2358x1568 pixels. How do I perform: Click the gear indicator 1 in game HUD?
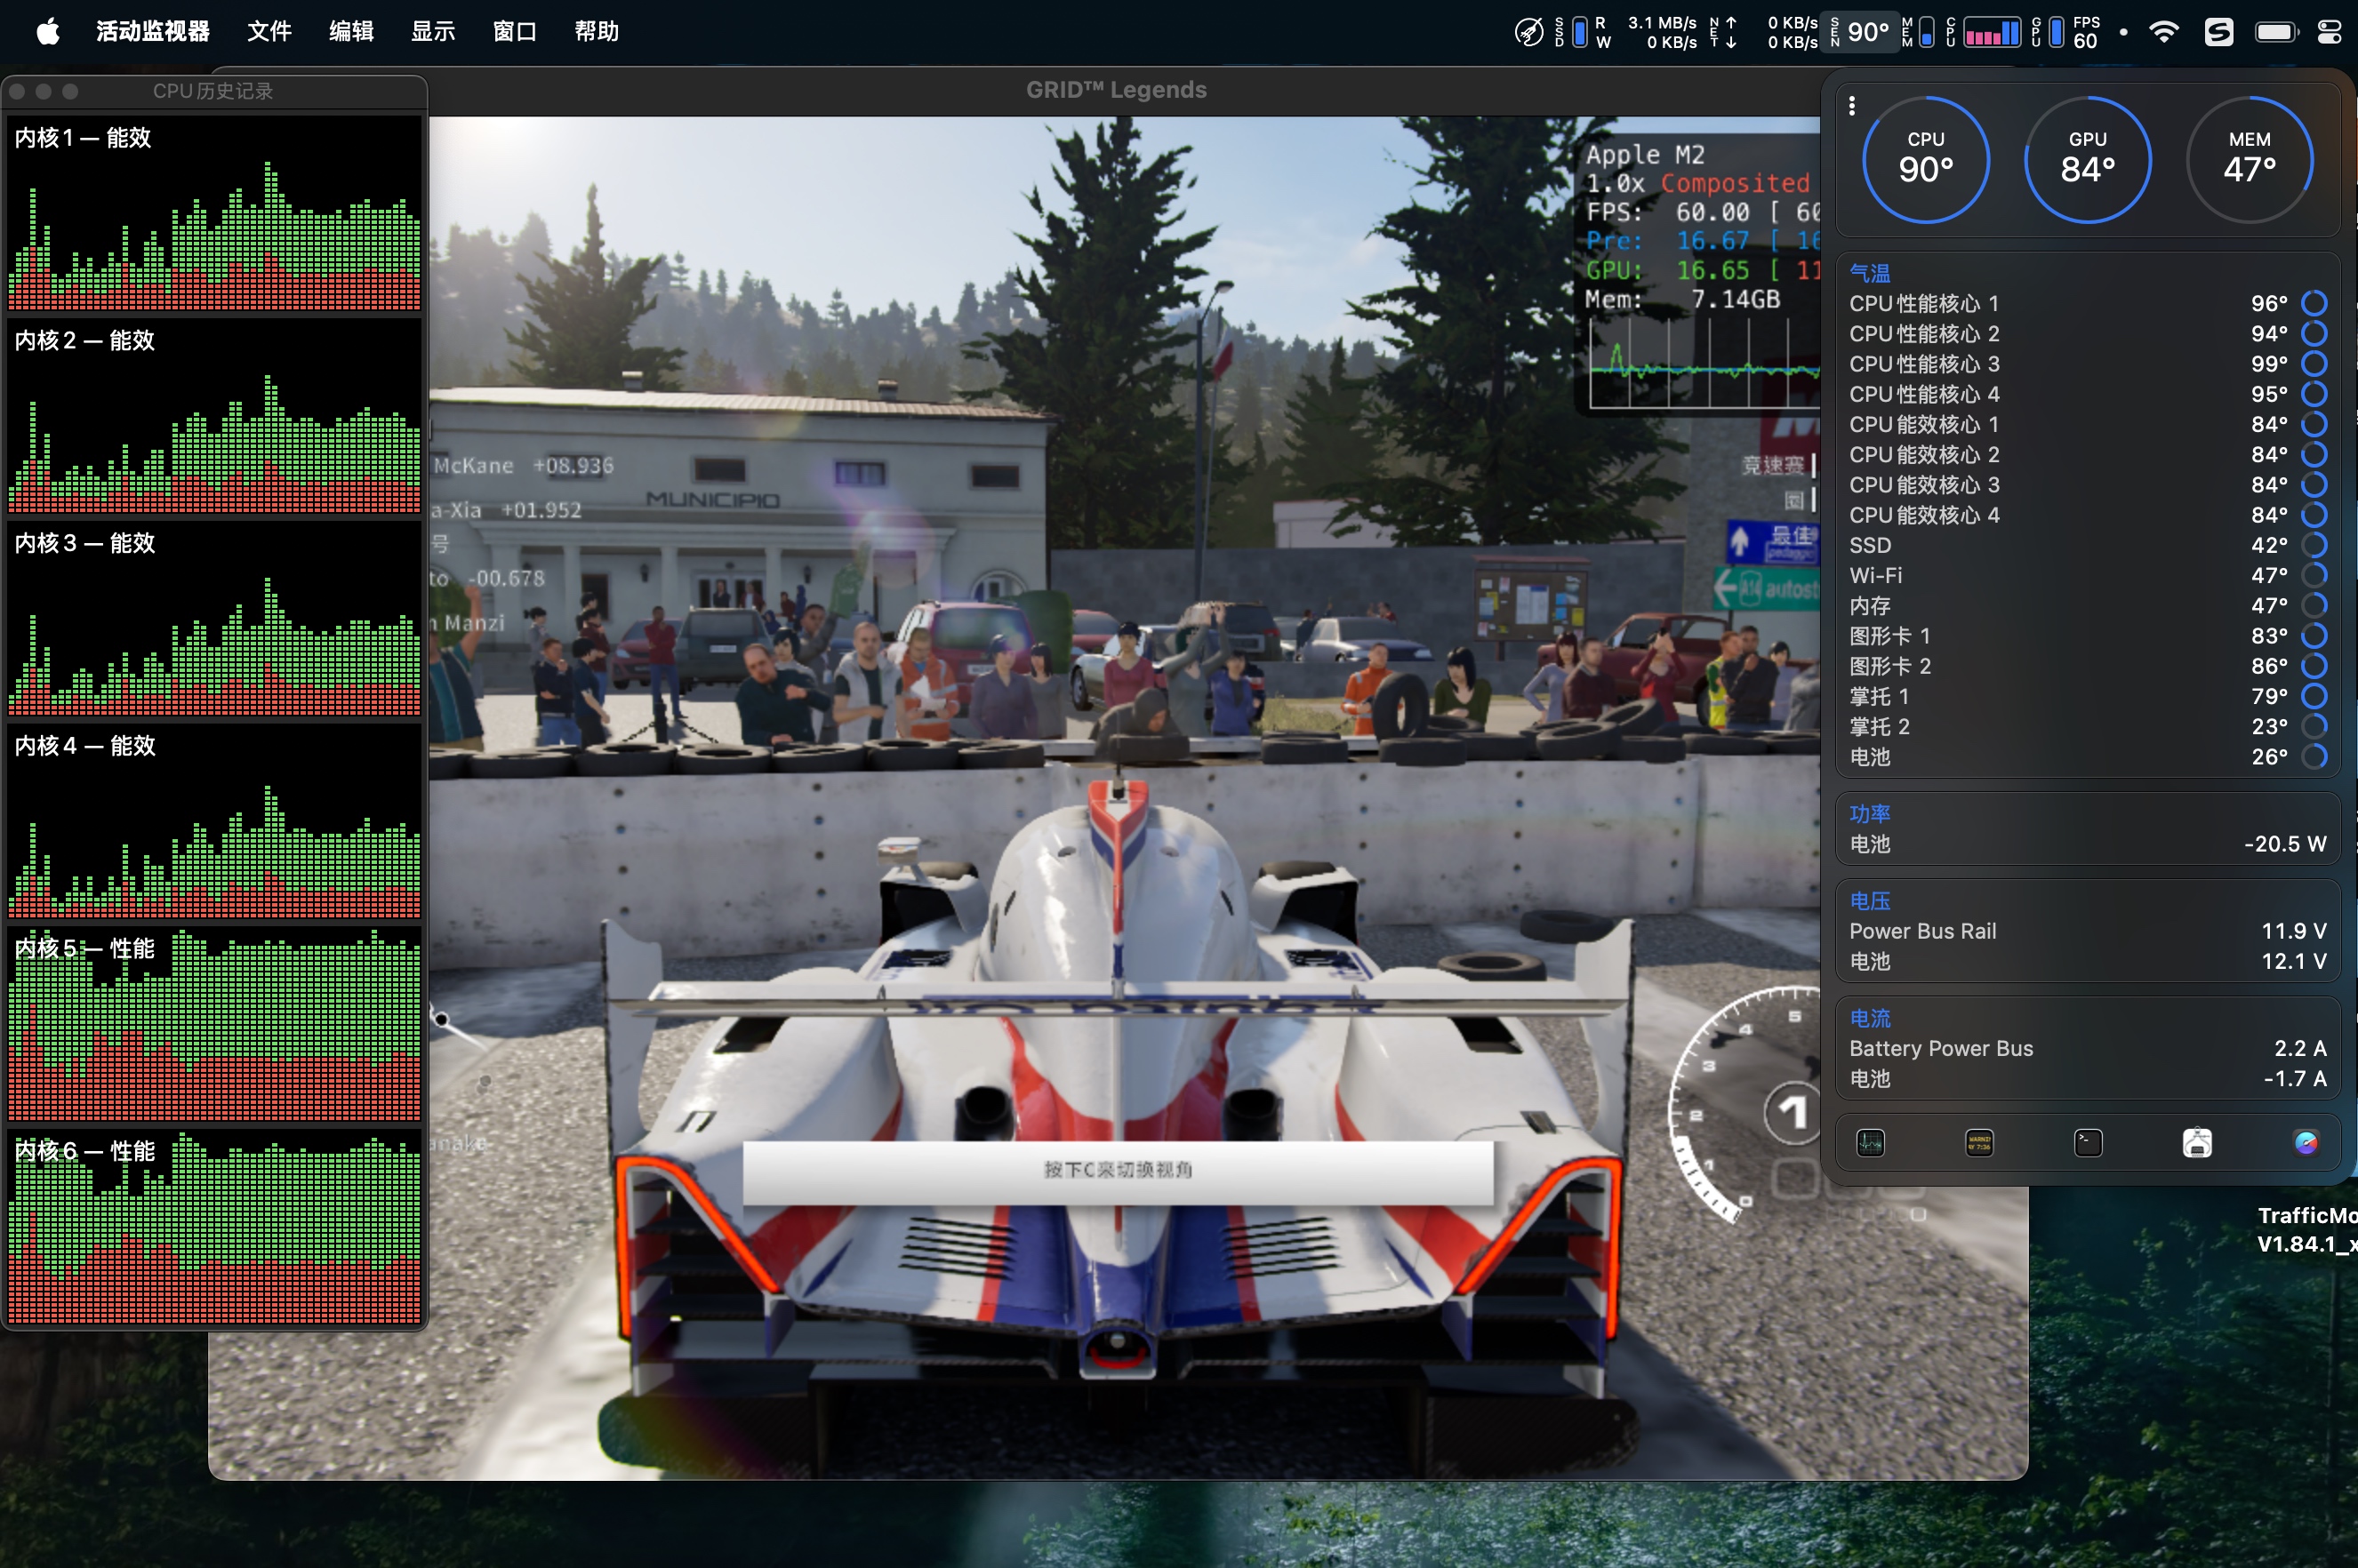[x=1791, y=1112]
